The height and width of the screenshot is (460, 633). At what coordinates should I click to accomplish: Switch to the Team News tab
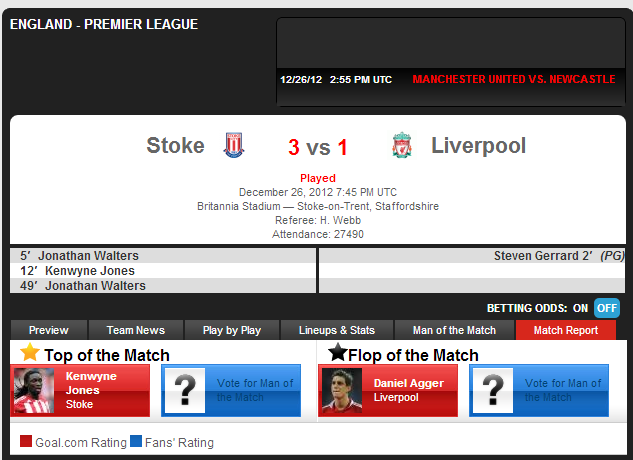tap(136, 330)
